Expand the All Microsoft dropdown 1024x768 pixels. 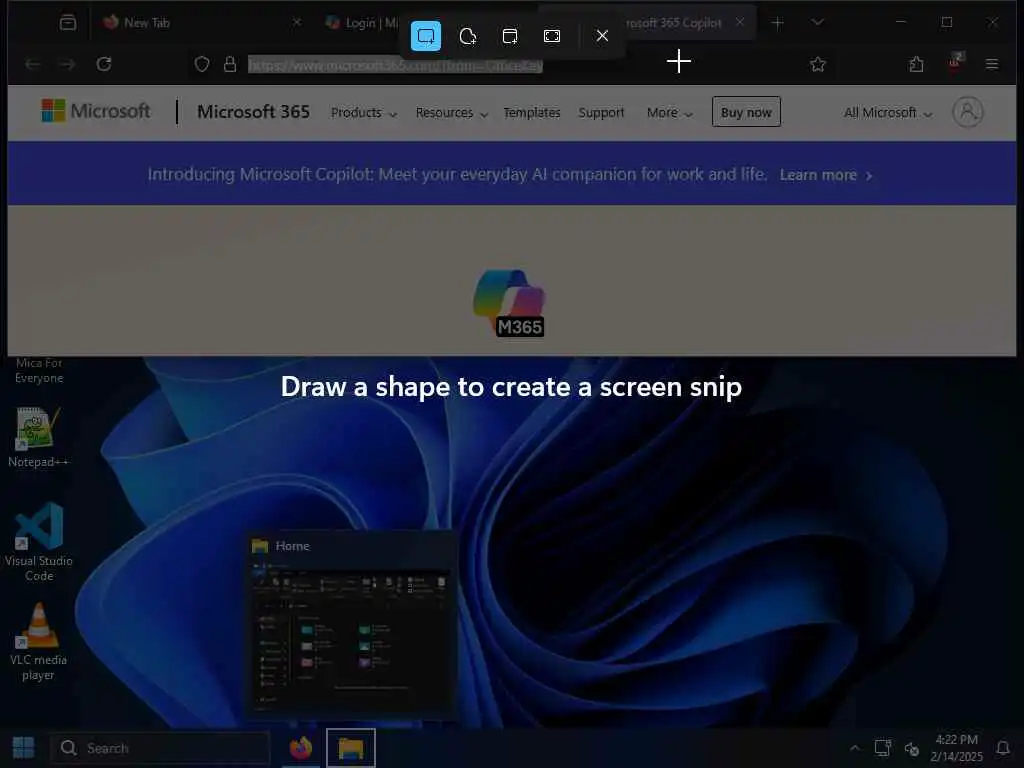tap(888, 113)
